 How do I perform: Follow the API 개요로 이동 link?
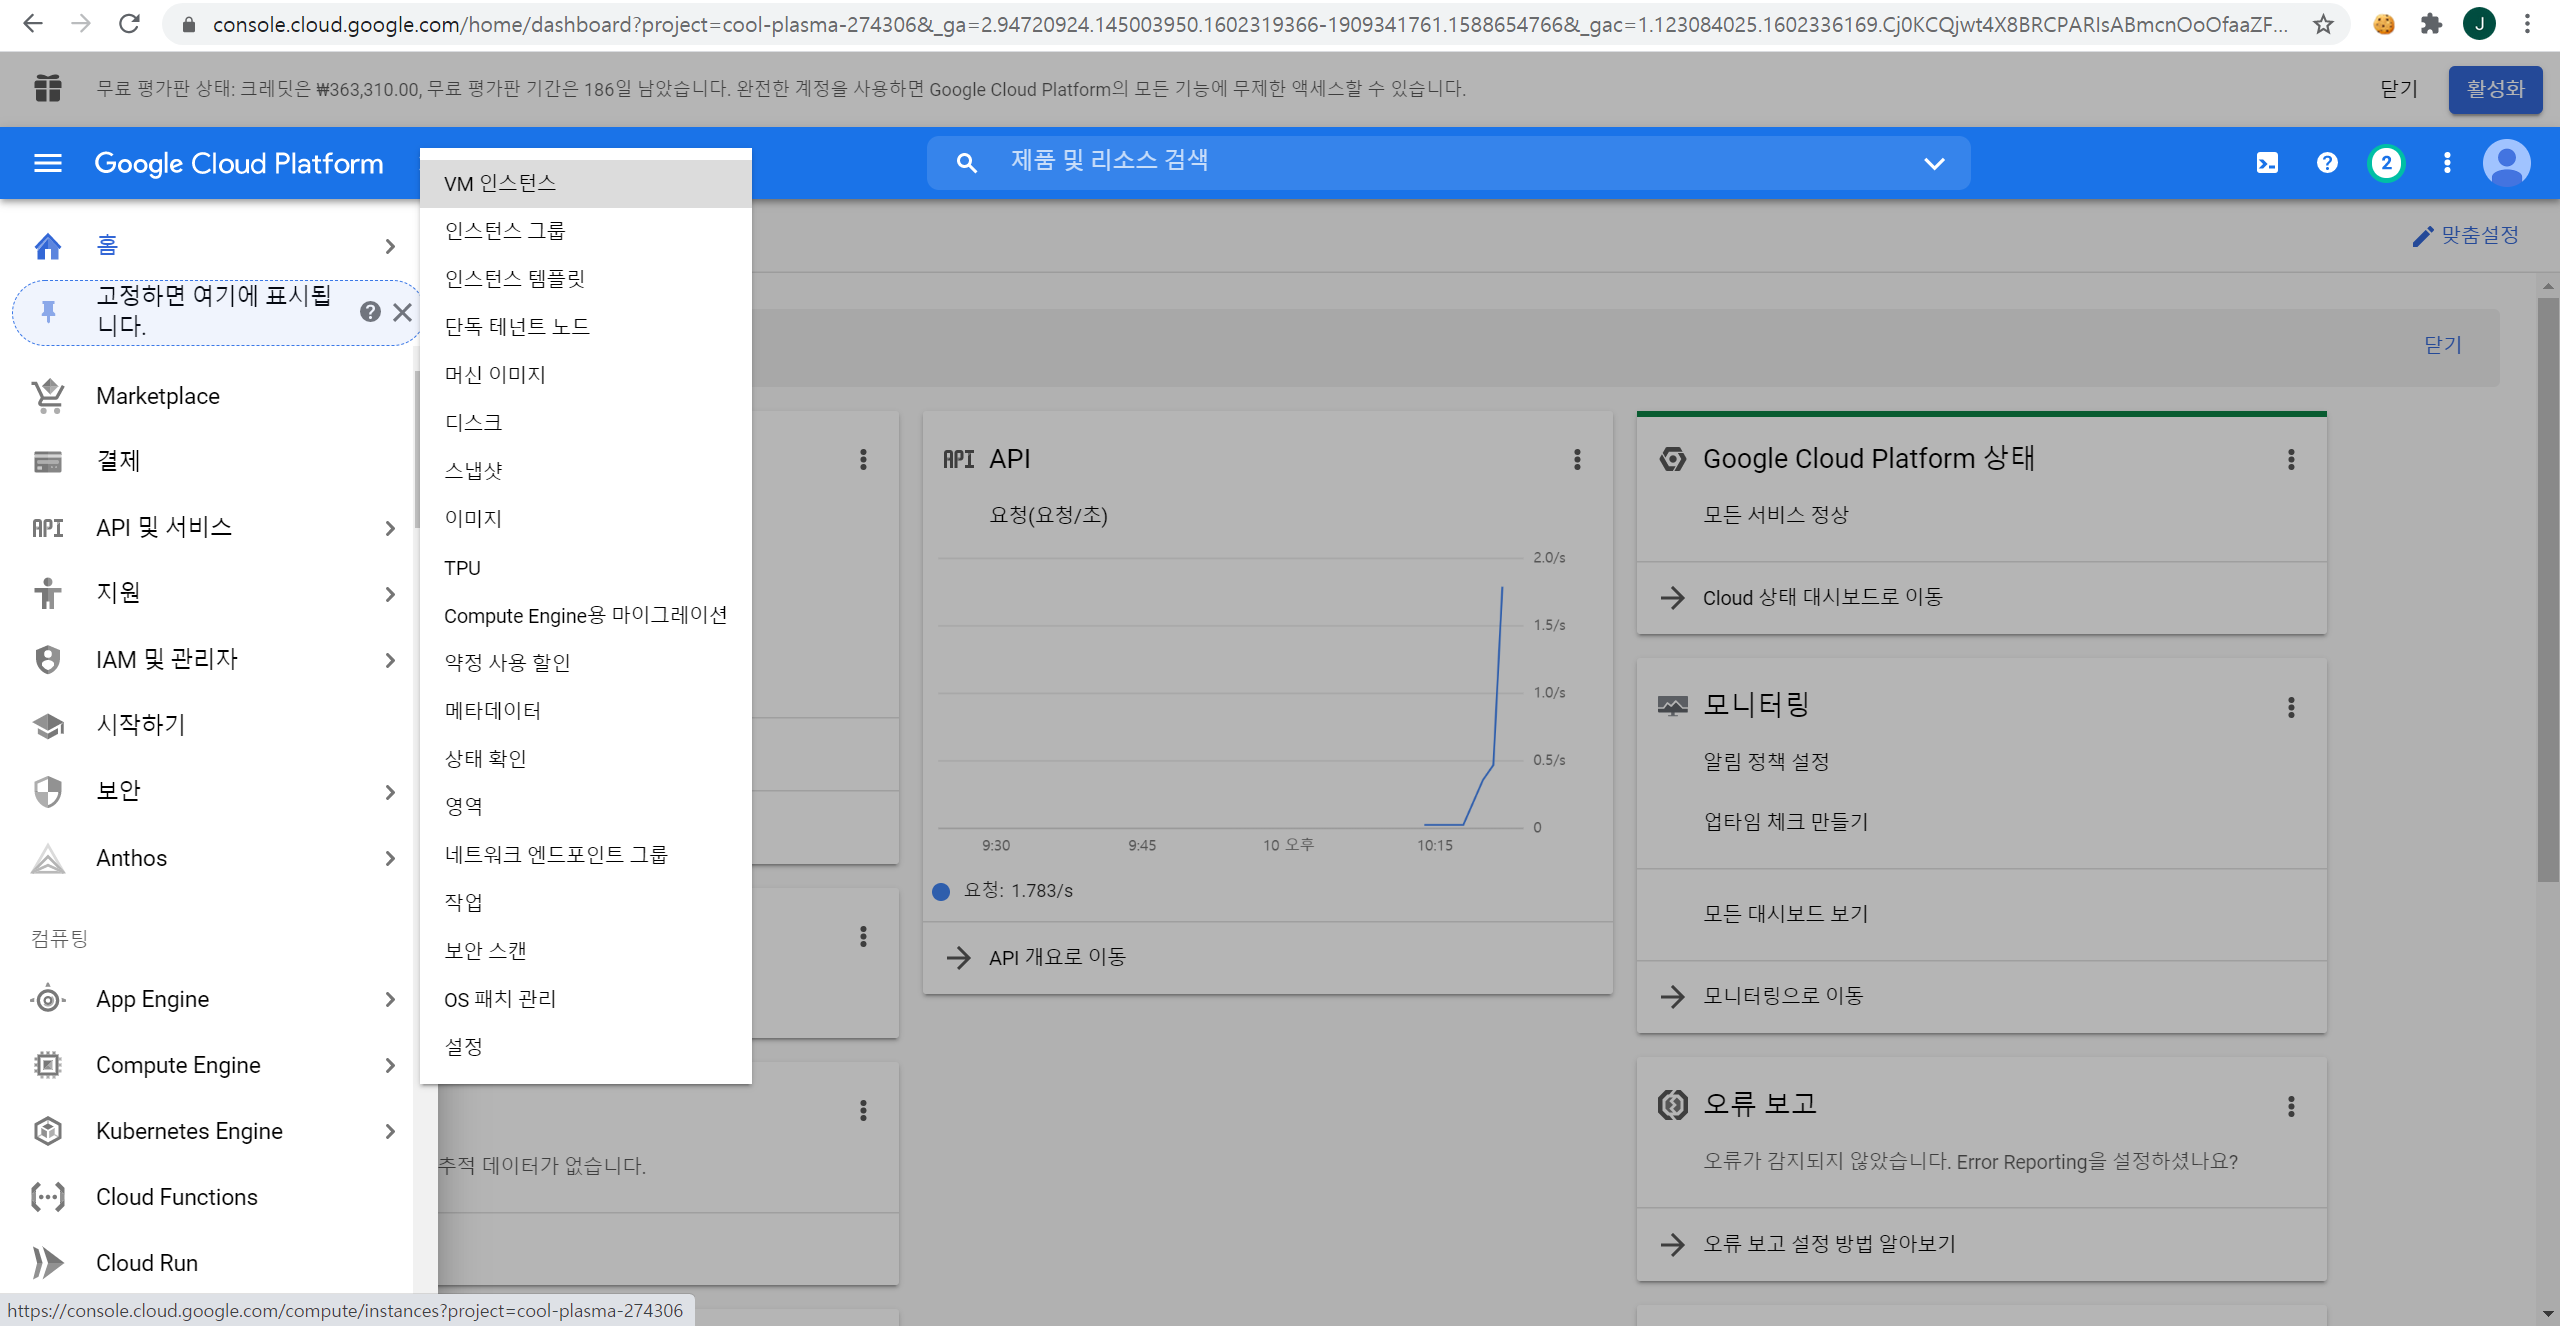coord(1057,957)
